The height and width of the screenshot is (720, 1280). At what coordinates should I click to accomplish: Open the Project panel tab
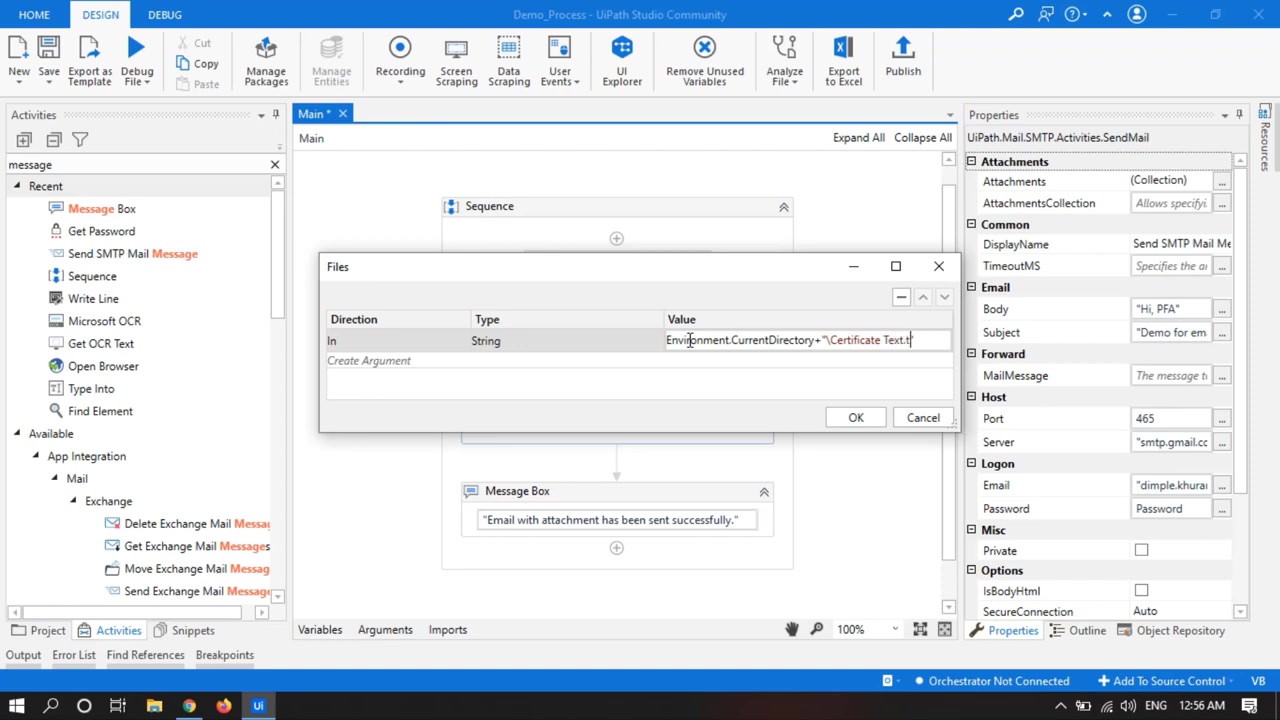(x=38, y=631)
